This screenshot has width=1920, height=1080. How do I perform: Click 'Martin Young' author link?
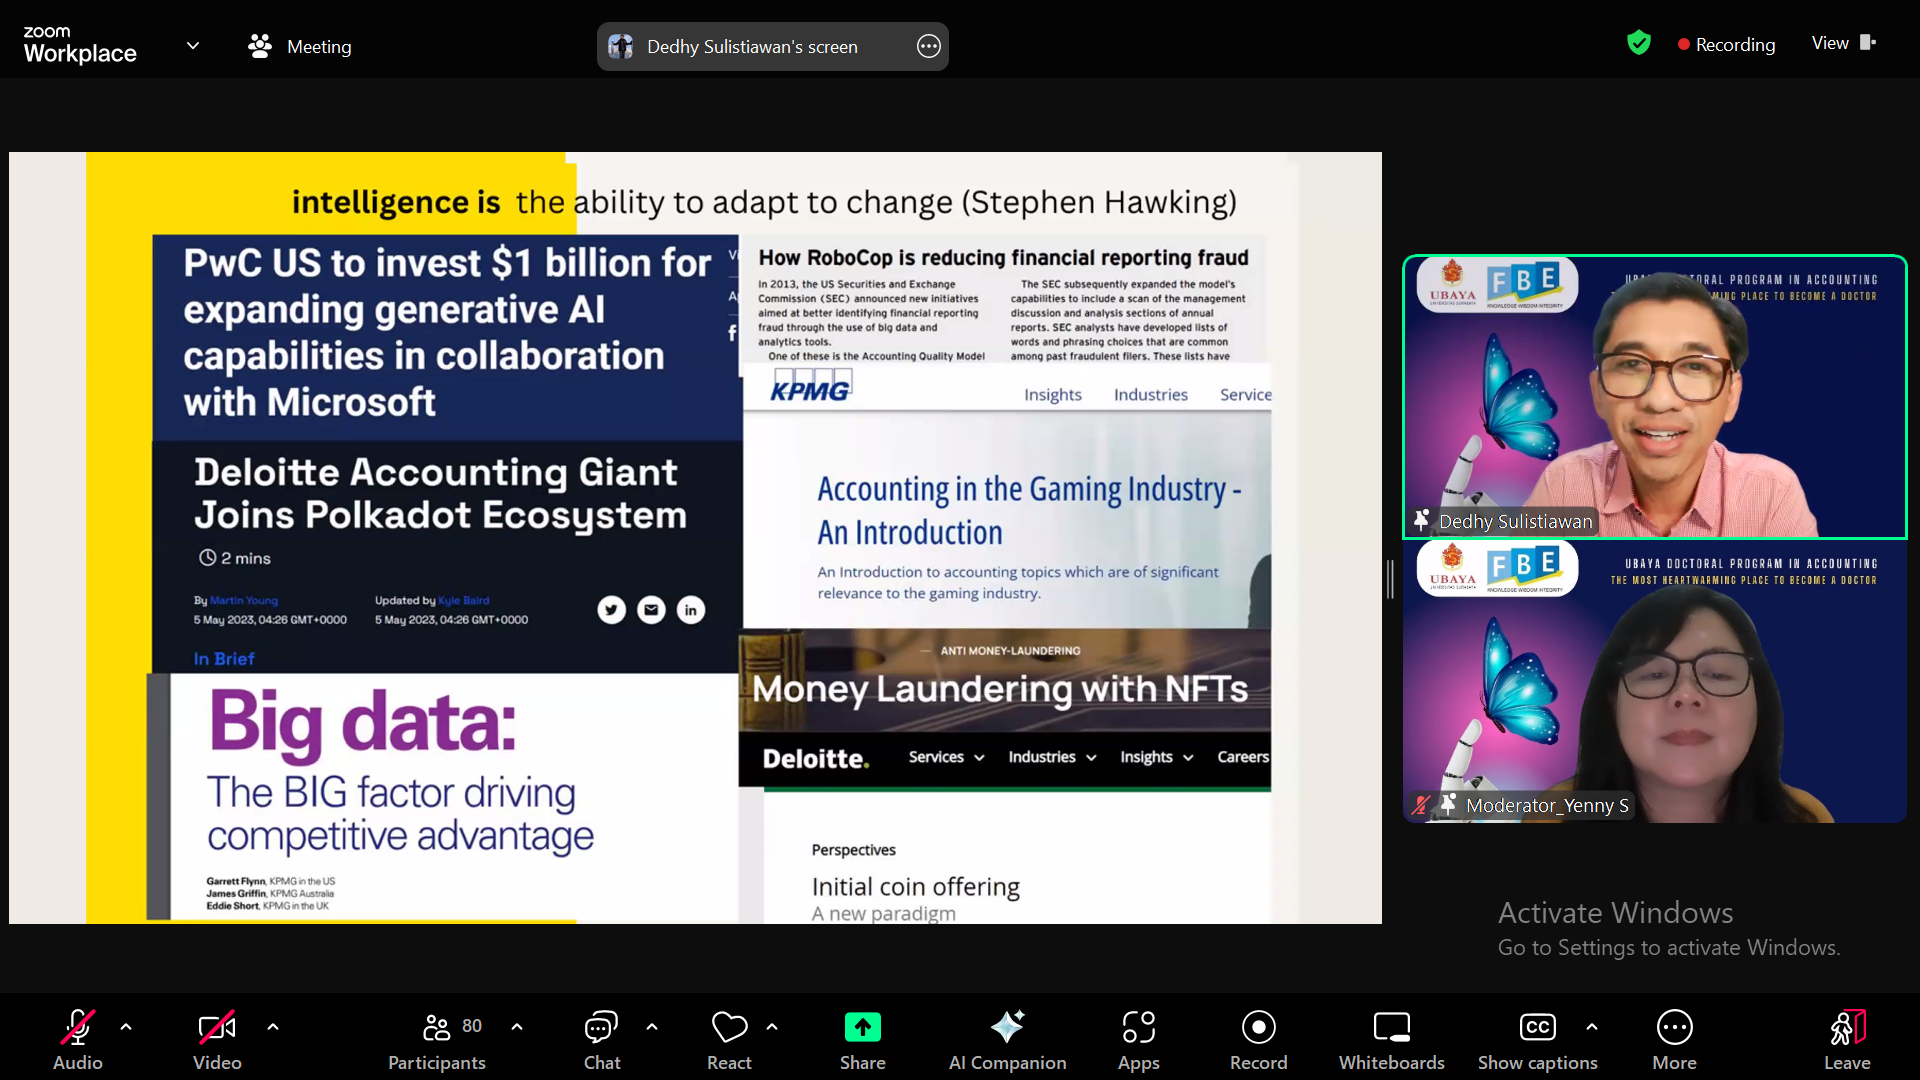244,600
